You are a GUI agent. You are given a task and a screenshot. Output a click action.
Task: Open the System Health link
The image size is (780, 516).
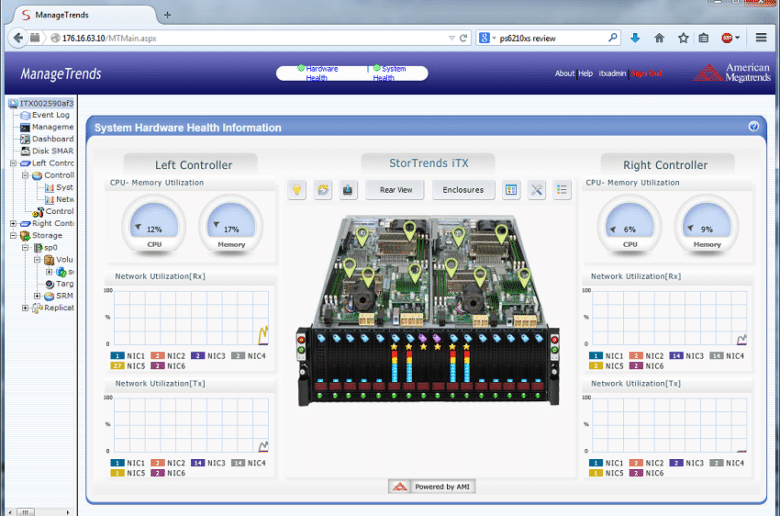[390, 73]
